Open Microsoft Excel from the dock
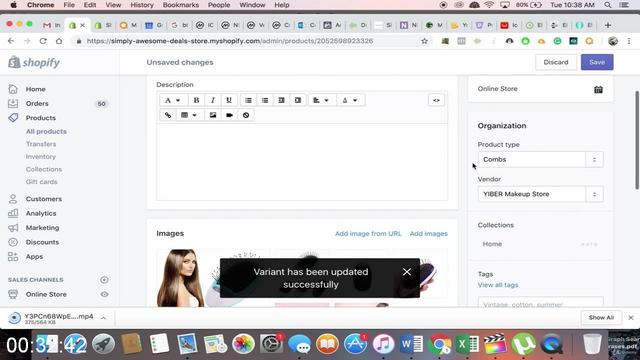 click(468, 344)
